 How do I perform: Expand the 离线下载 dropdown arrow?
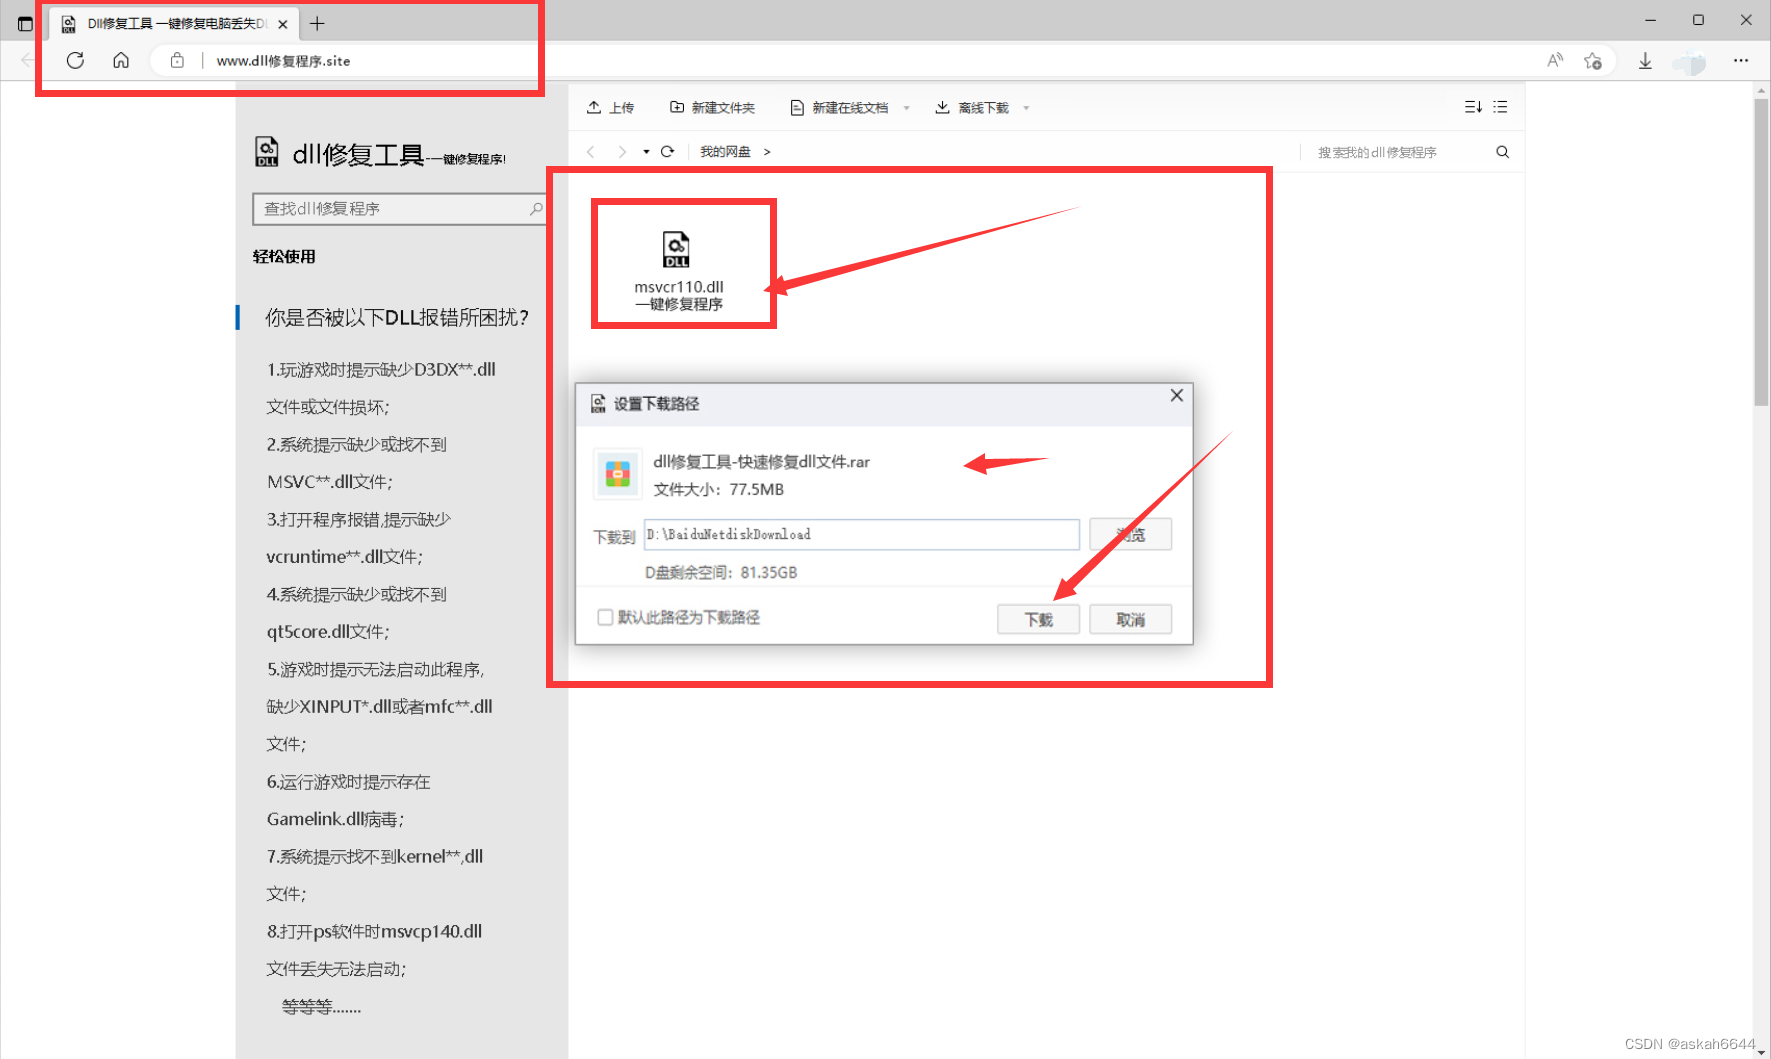1026,108
